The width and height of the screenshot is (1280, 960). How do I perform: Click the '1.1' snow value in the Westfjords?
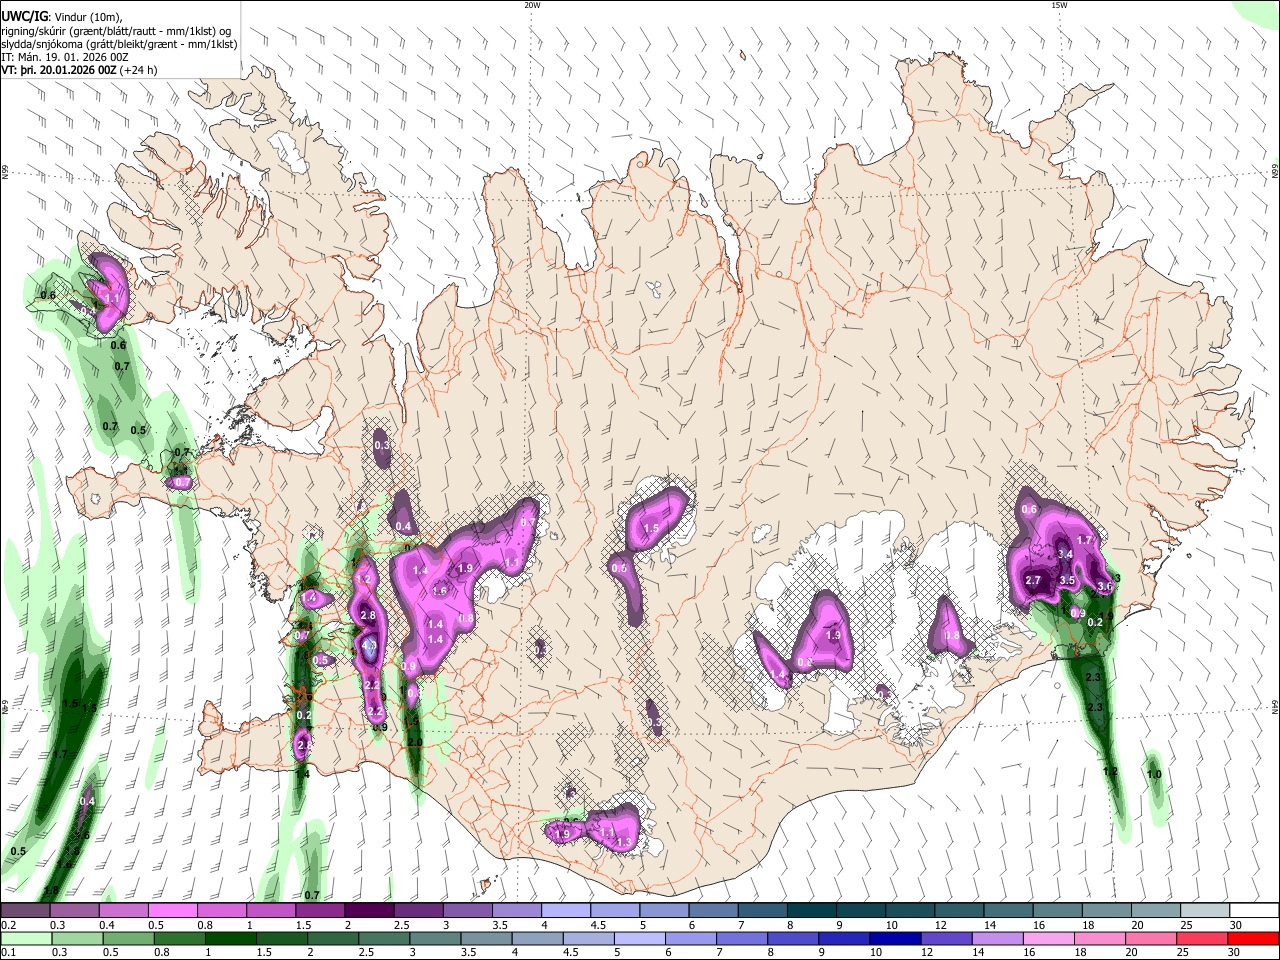click(112, 298)
